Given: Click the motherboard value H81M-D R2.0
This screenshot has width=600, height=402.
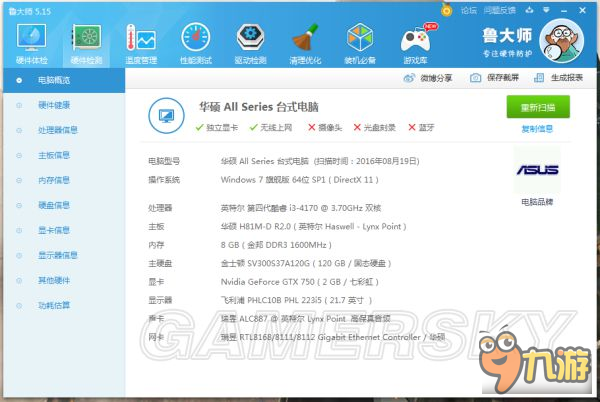Looking at the screenshot, I should pos(313,226).
